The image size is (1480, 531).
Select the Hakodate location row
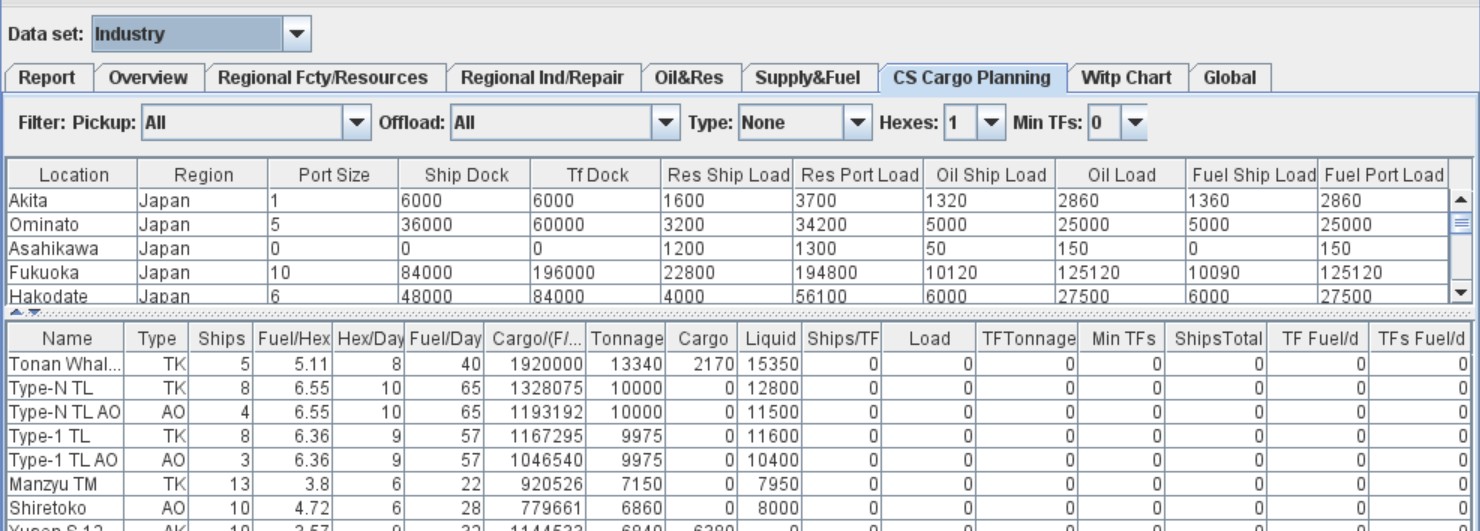pyautogui.click(x=728, y=295)
